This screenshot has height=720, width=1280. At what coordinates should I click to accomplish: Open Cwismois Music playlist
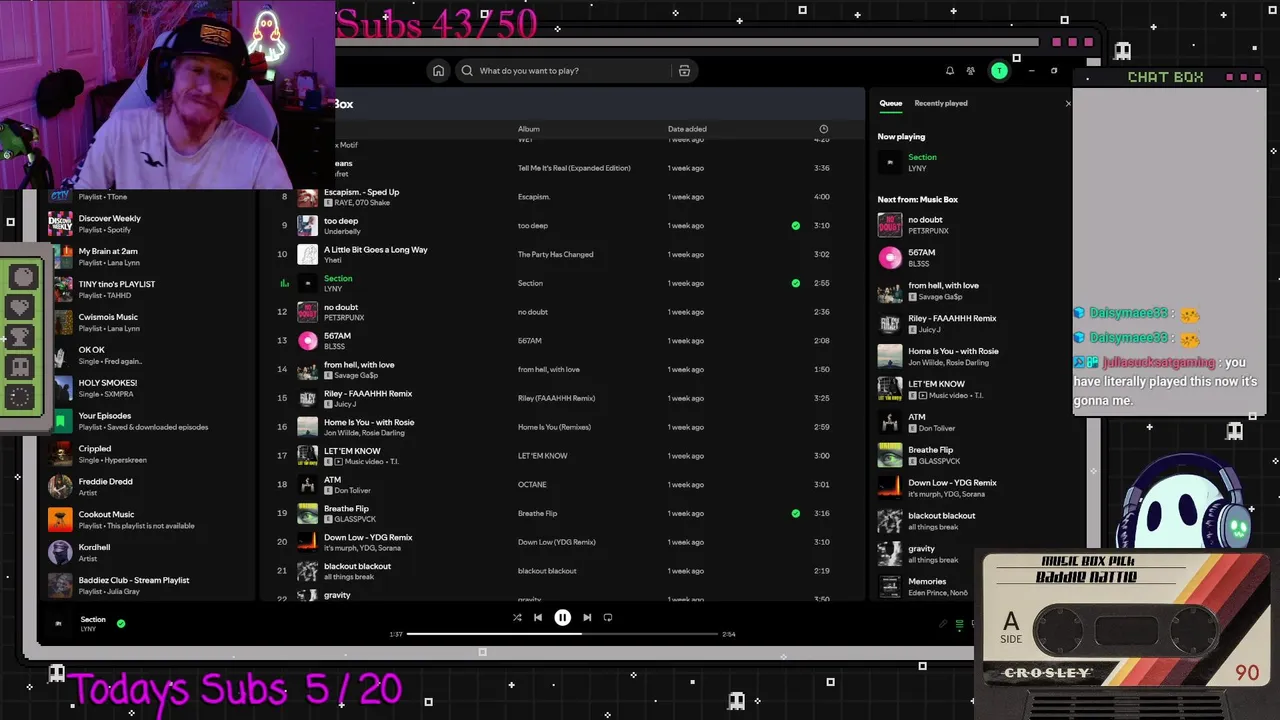pos(150,323)
